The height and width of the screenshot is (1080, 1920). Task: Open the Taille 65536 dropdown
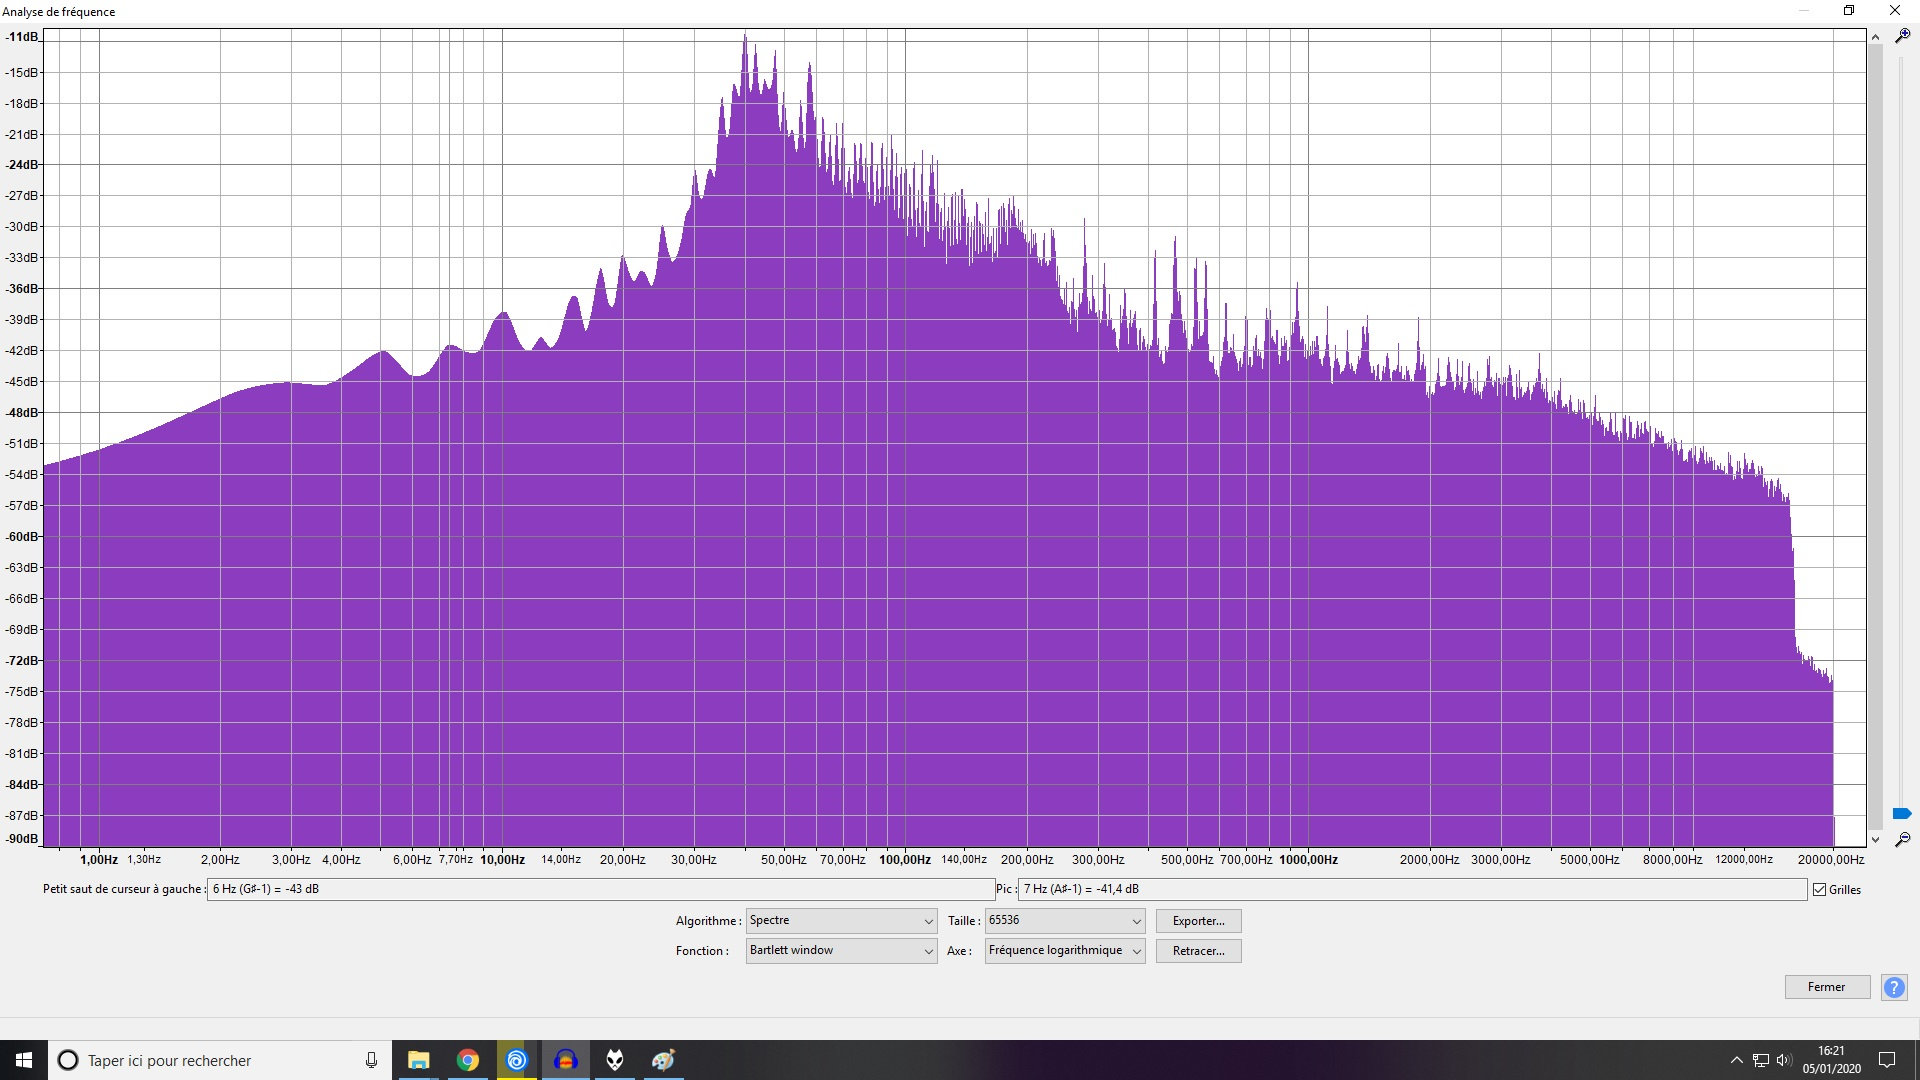click(1064, 921)
